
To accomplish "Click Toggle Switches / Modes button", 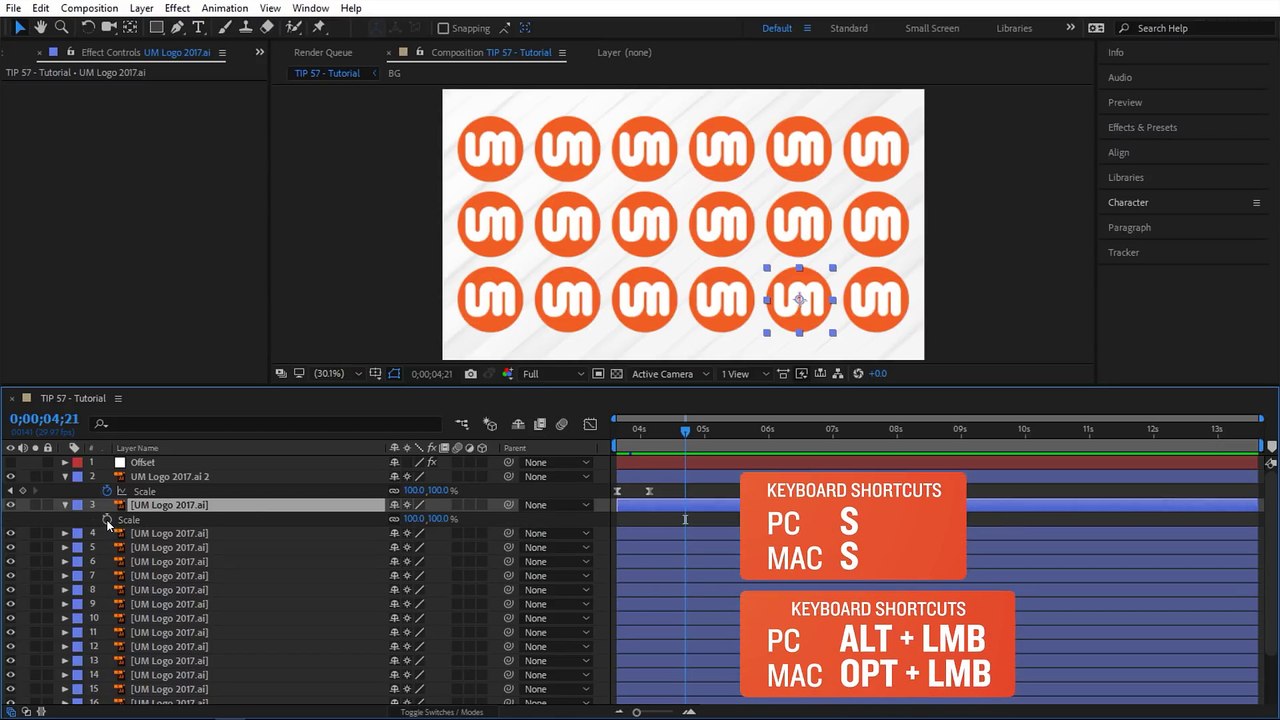I will point(441,712).
